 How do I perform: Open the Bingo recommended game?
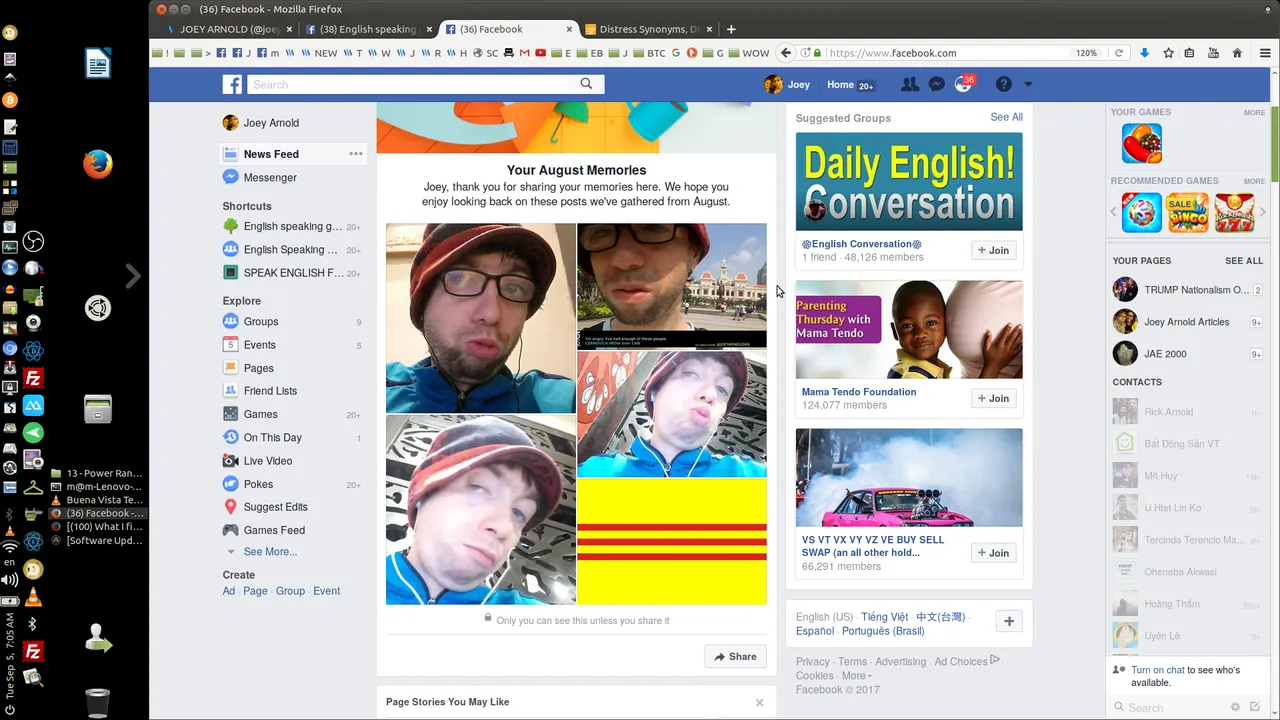(x=1187, y=213)
